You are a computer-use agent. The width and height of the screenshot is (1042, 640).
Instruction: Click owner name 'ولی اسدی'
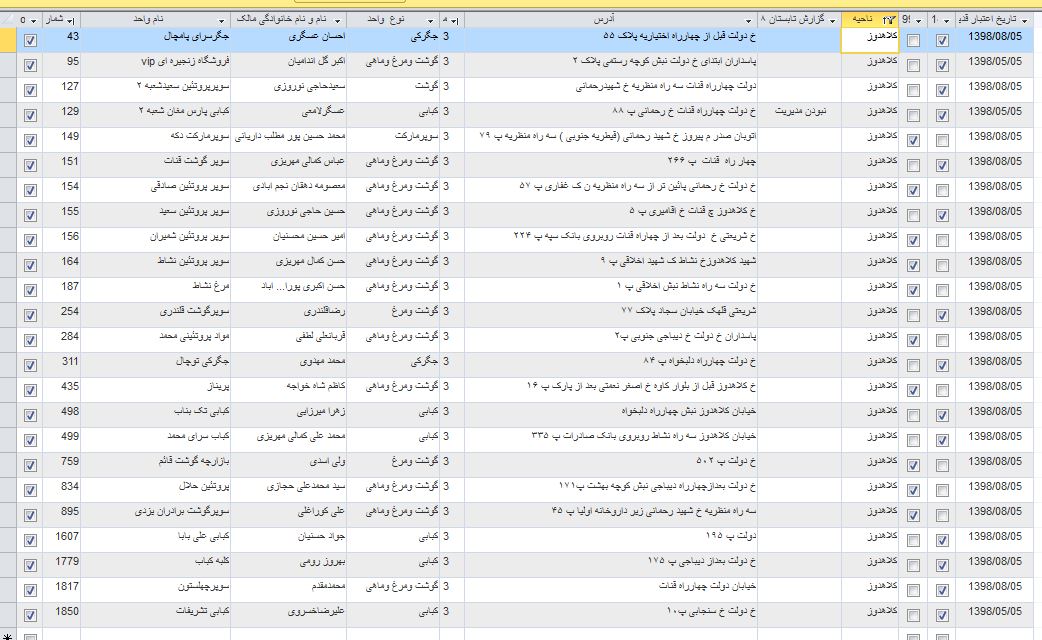328,461
